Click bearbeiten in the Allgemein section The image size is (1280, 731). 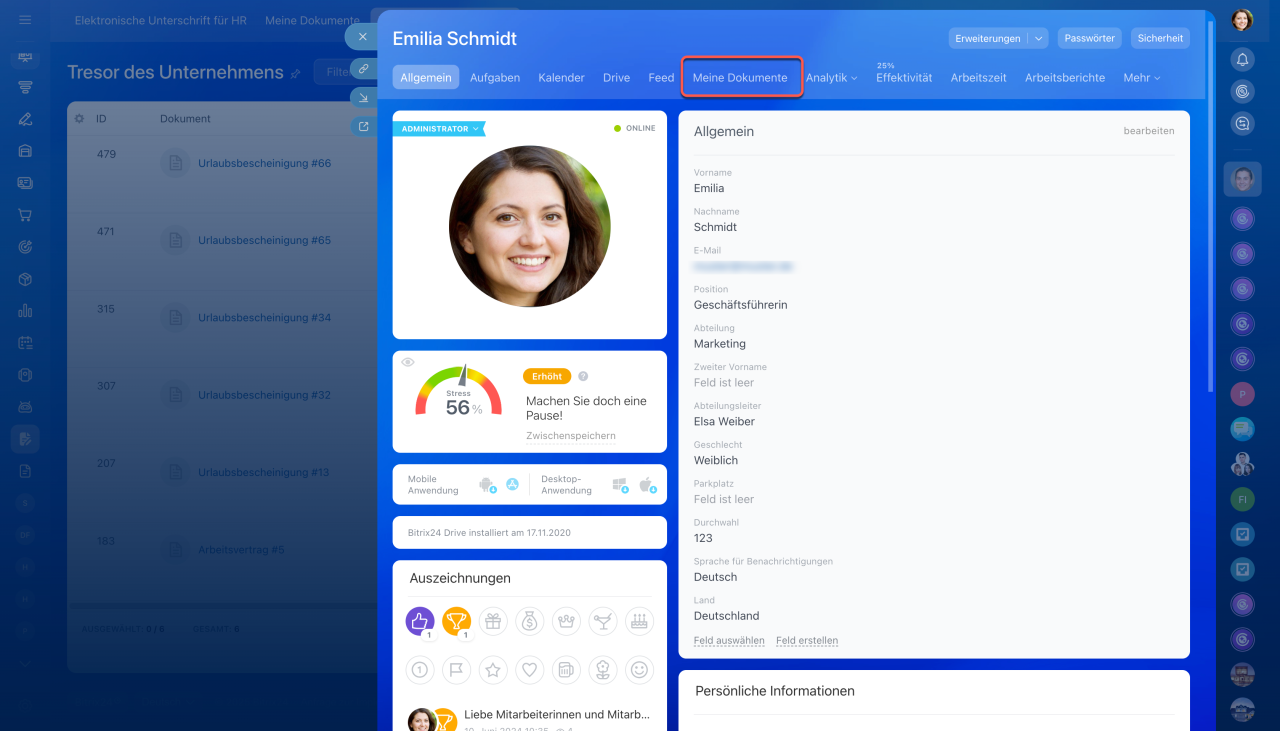(1149, 131)
